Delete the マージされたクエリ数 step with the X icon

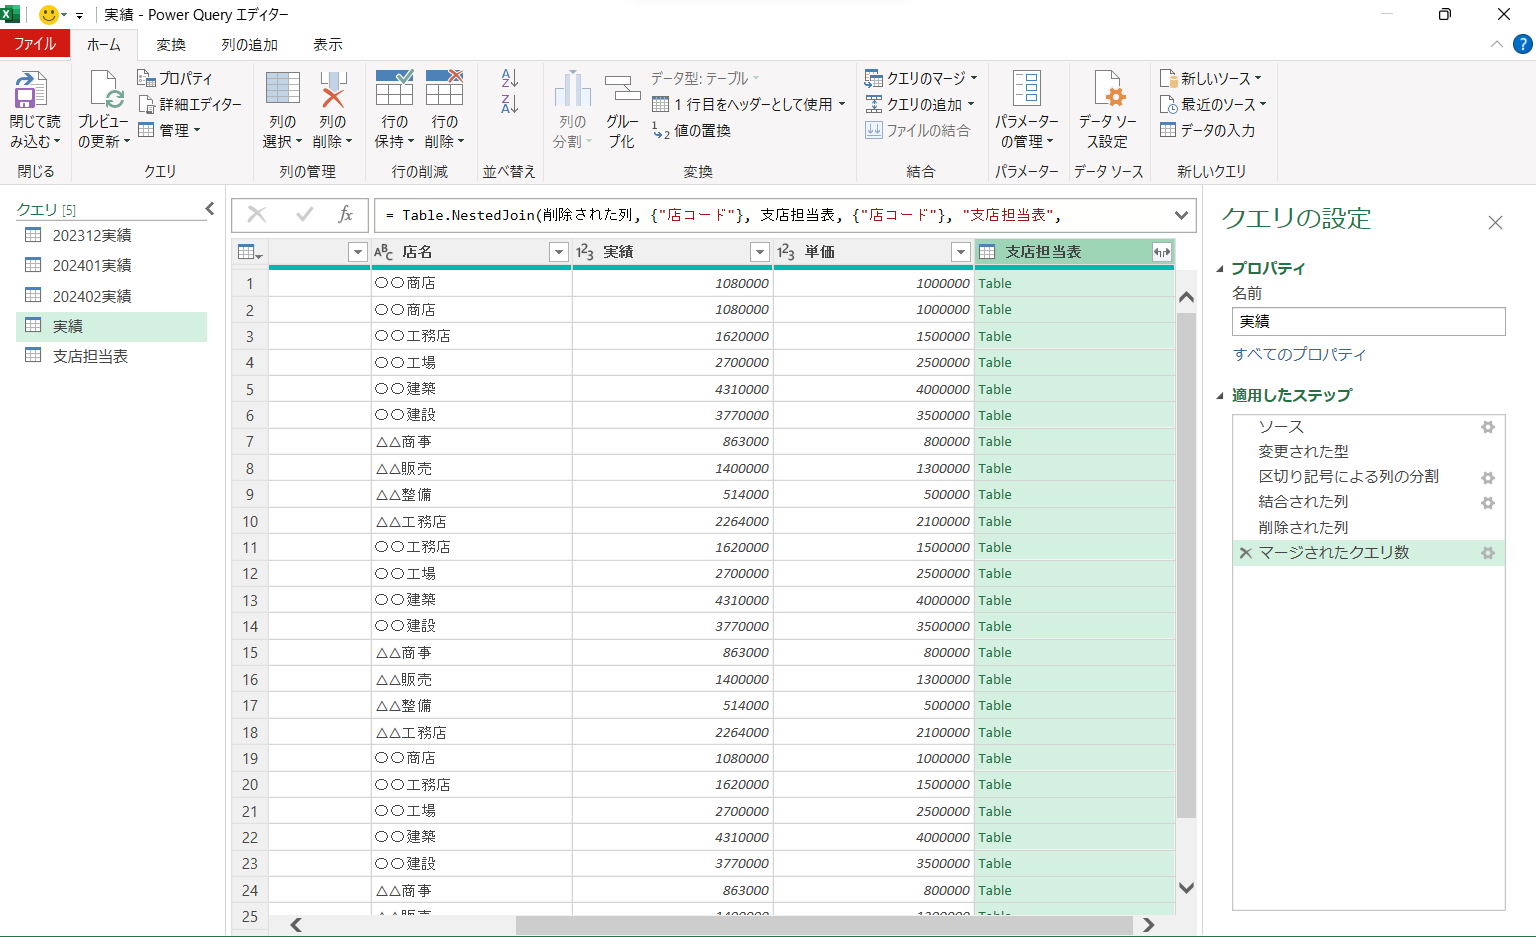[x=1245, y=552]
